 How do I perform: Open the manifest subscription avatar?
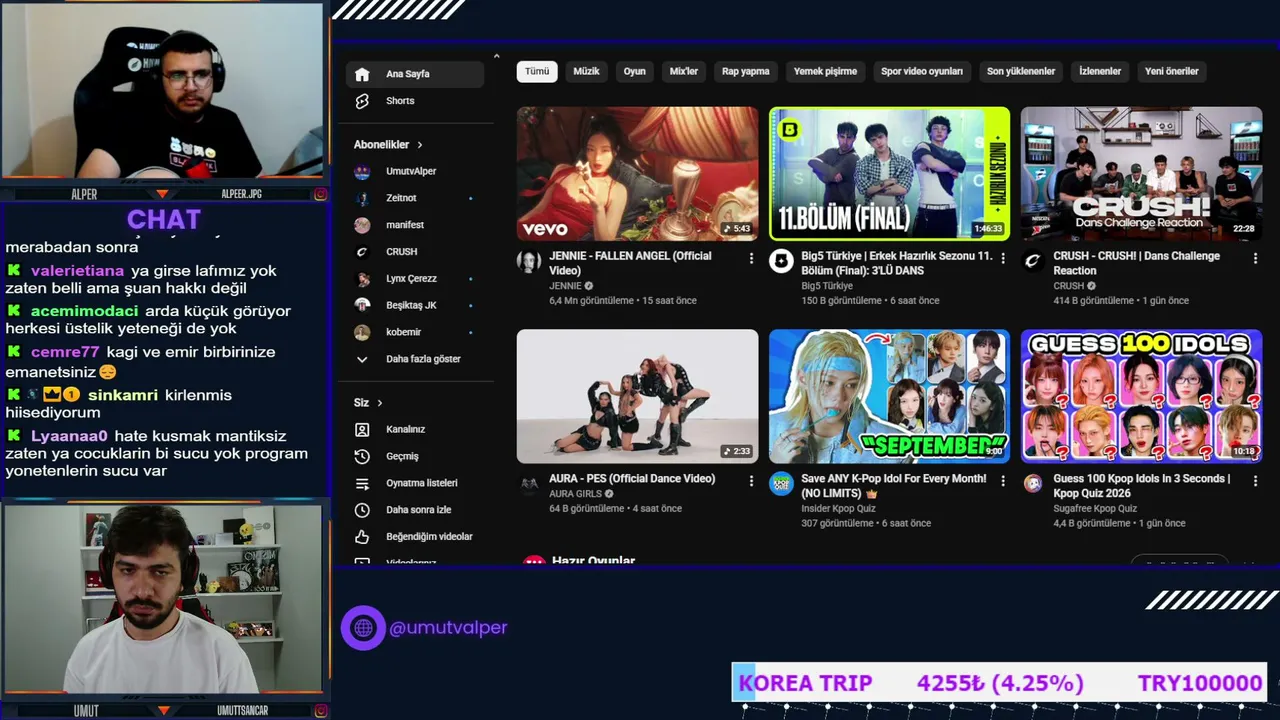362,225
